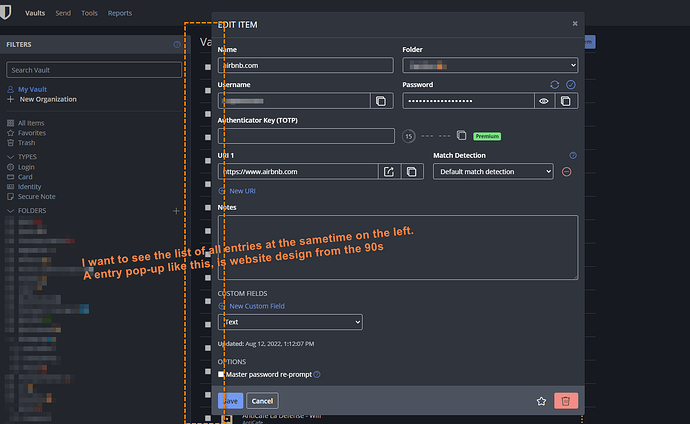690x424 pixels.
Task: Save the edited item
Action: pyautogui.click(x=230, y=401)
